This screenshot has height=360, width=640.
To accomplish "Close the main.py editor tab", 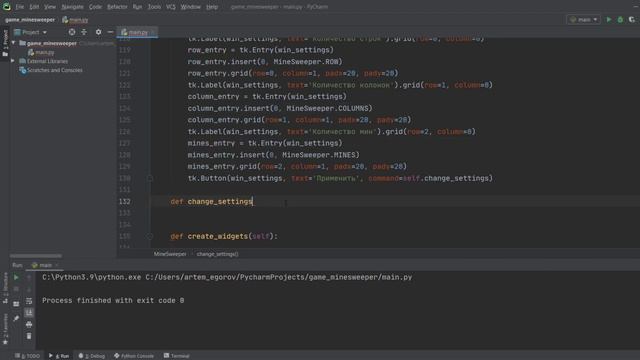I will tap(153, 32).
